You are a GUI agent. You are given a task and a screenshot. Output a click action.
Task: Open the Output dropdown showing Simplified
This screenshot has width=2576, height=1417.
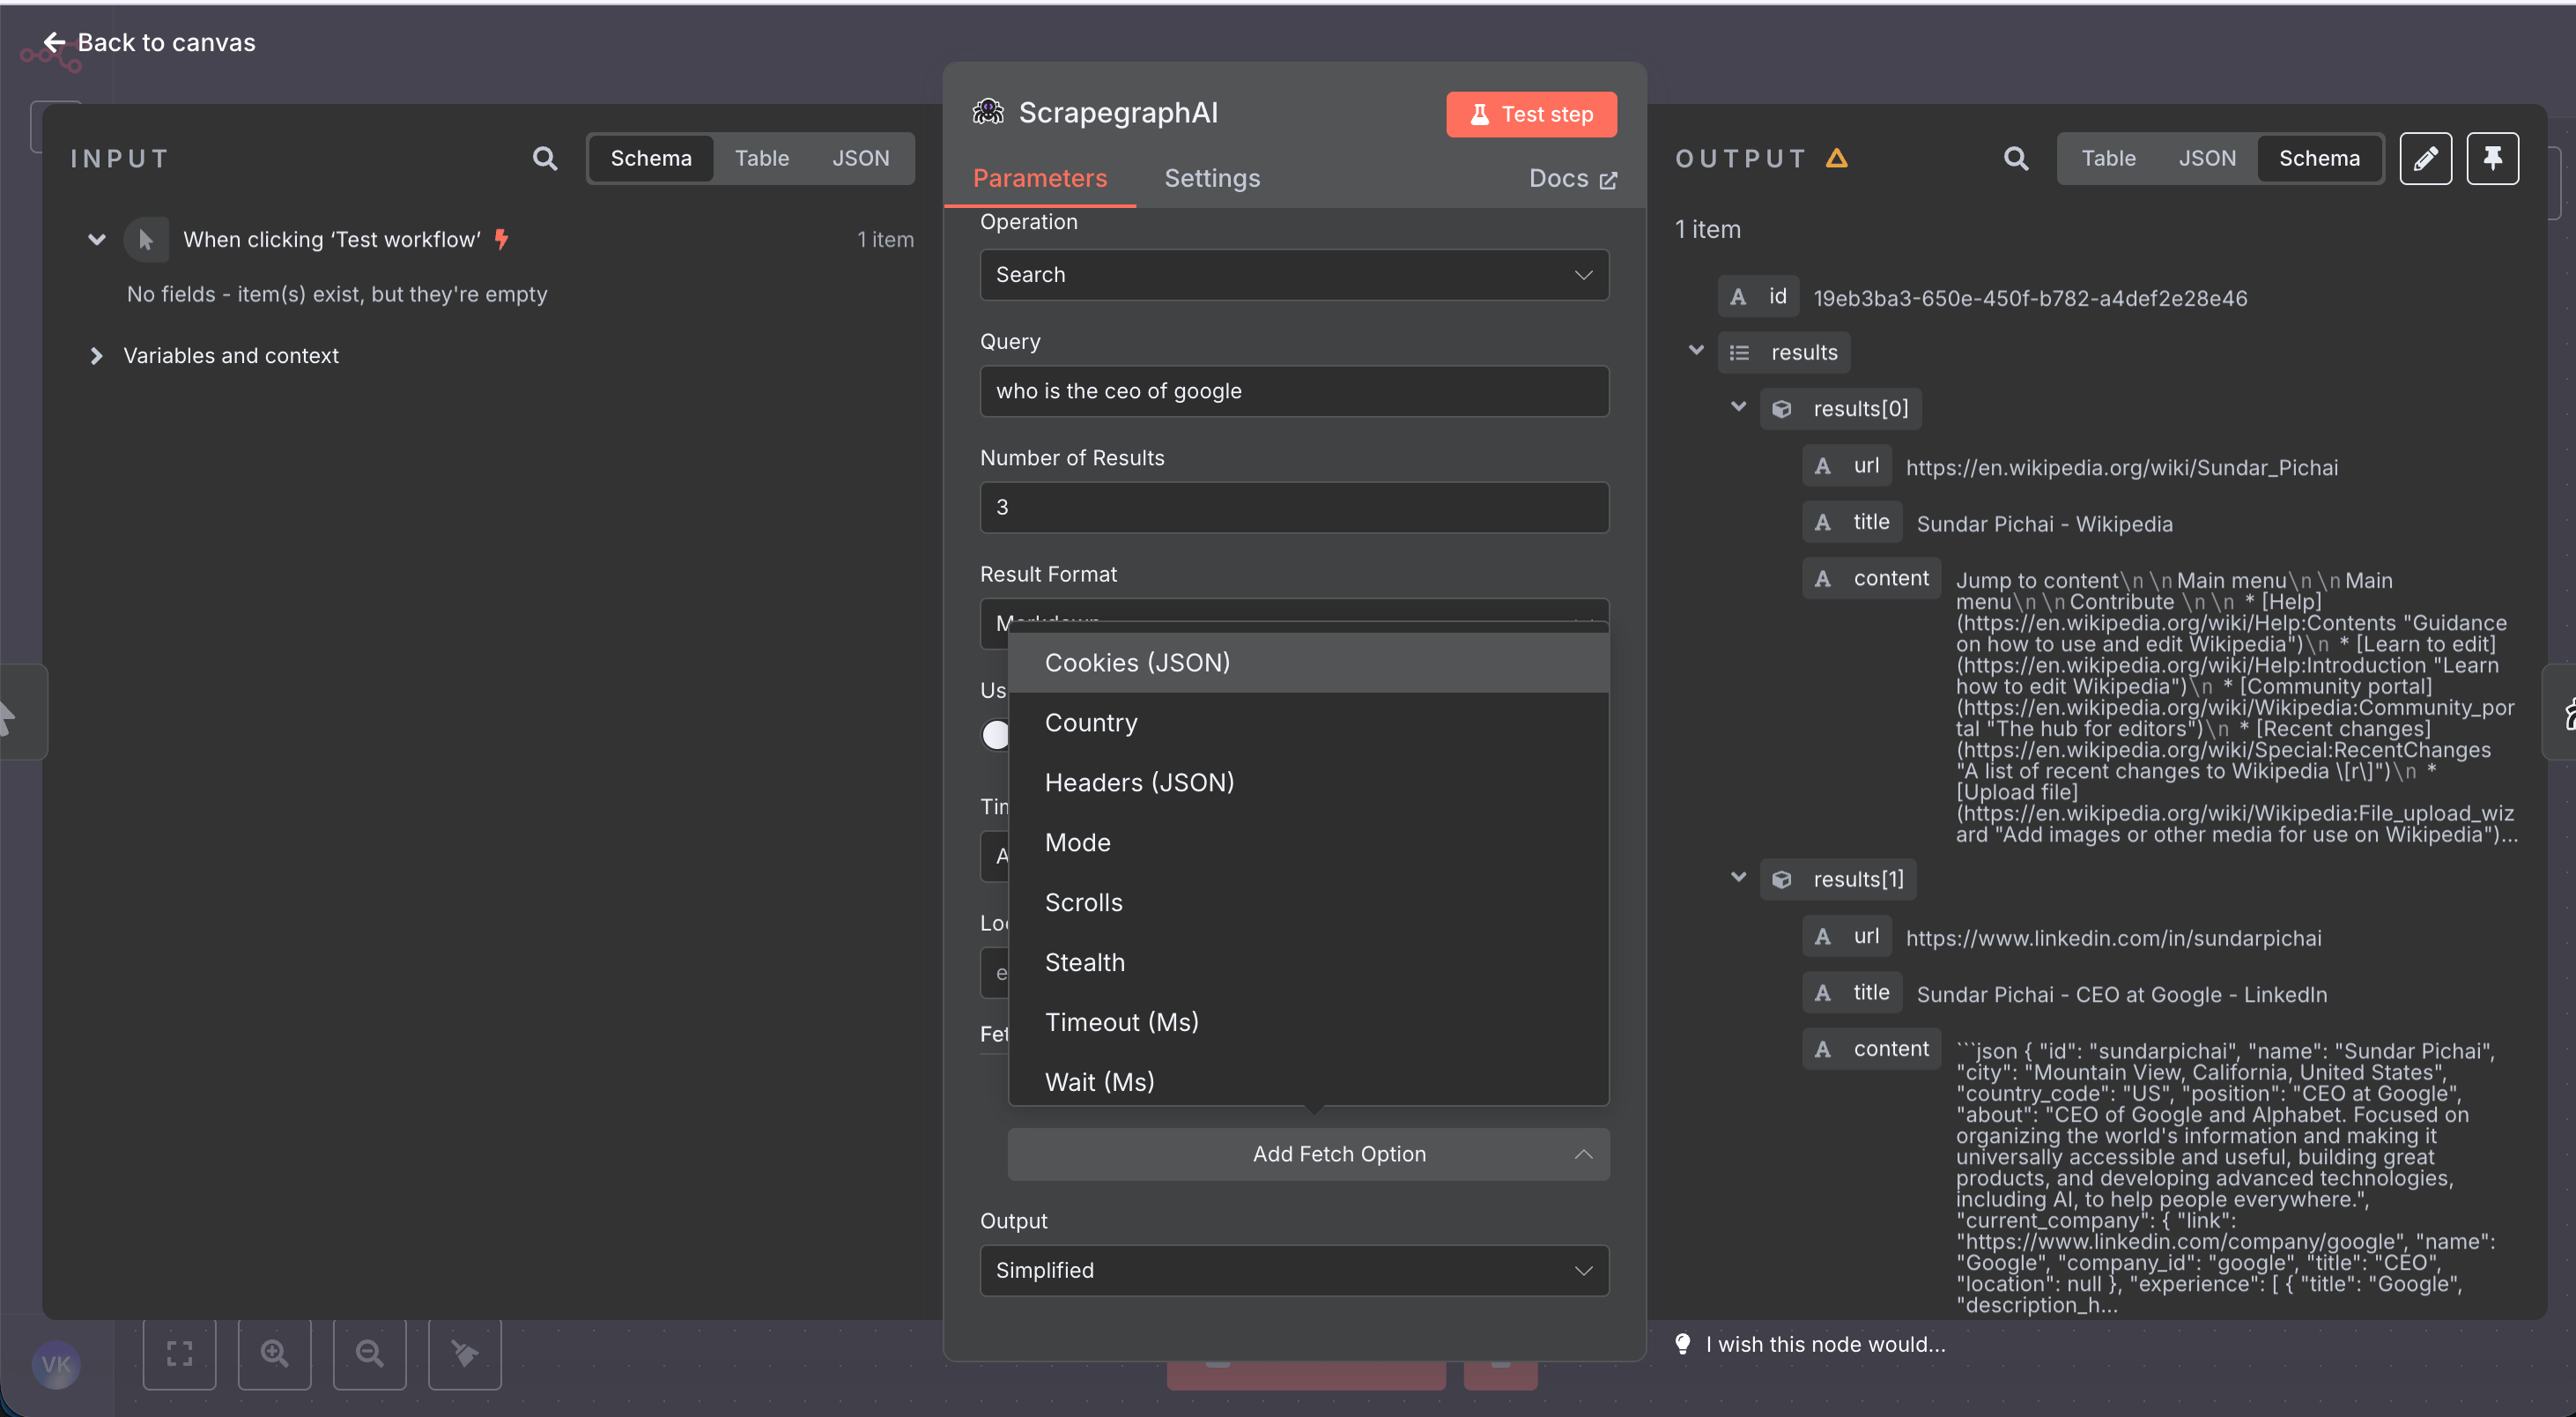(x=1294, y=1270)
